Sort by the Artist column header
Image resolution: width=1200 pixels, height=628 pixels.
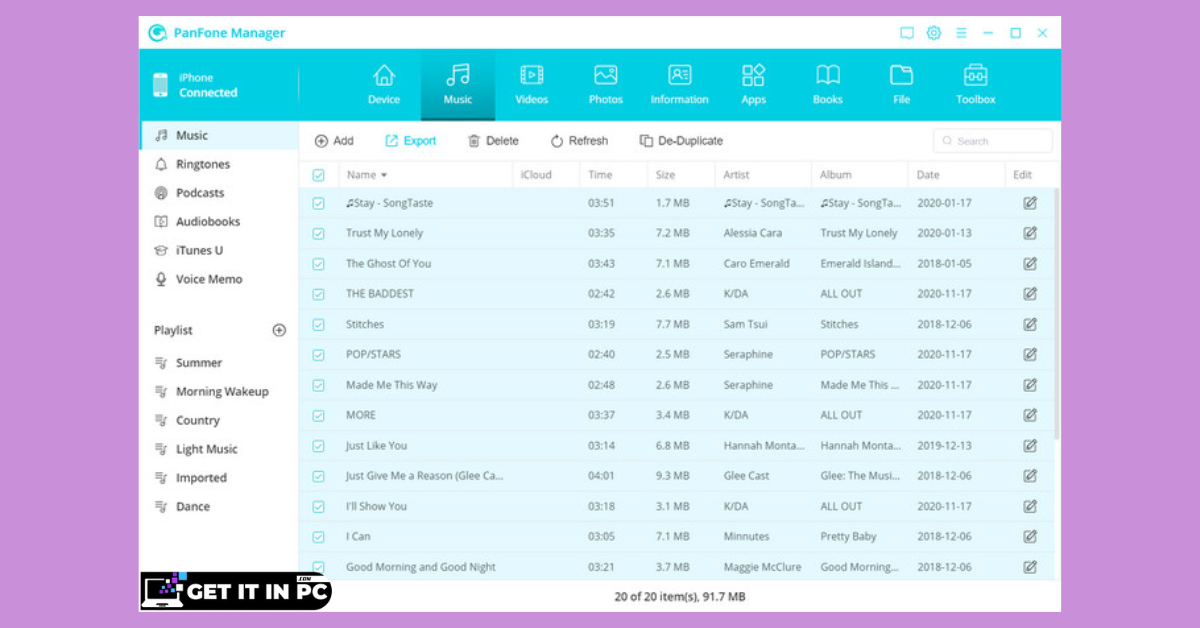(737, 175)
